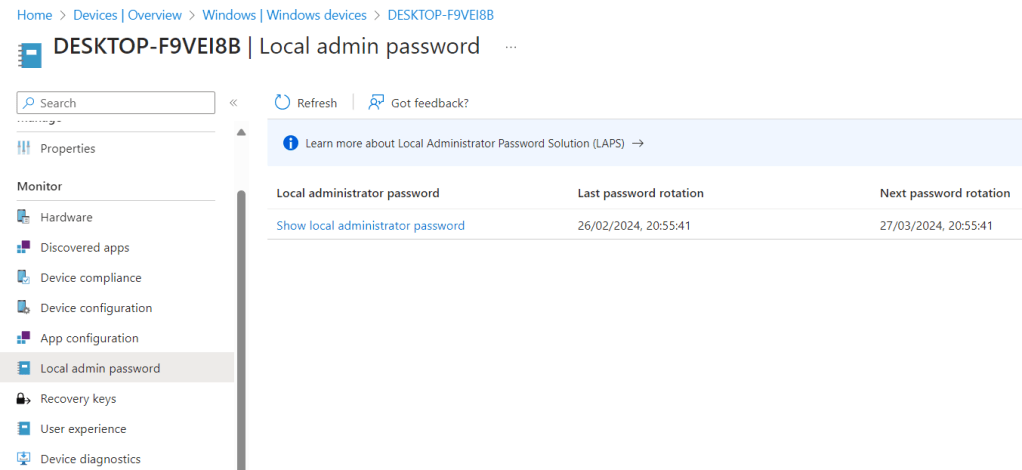Image resolution: width=1022 pixels, height=470 pixels.
Task: Click the Got feedback button
Action: pos(418,103)
